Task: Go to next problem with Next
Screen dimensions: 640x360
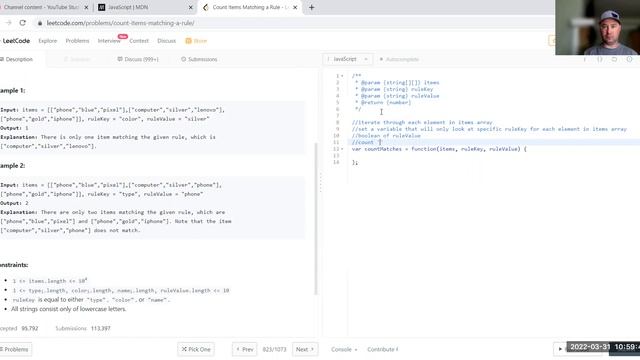Action: pyautogui.click(x=305, y=349)
